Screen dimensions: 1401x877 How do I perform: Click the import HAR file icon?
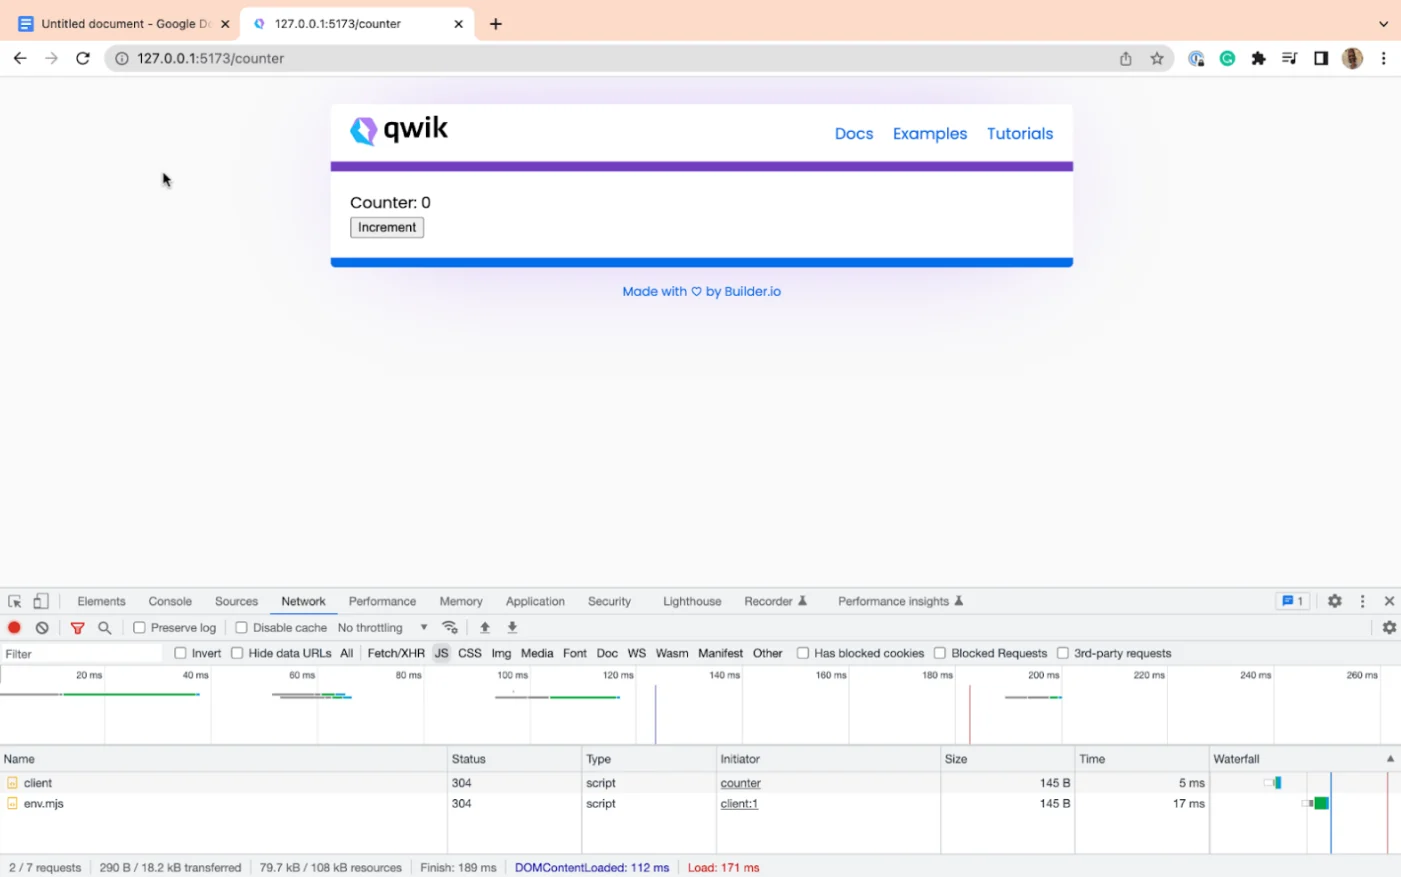point(485,627)
